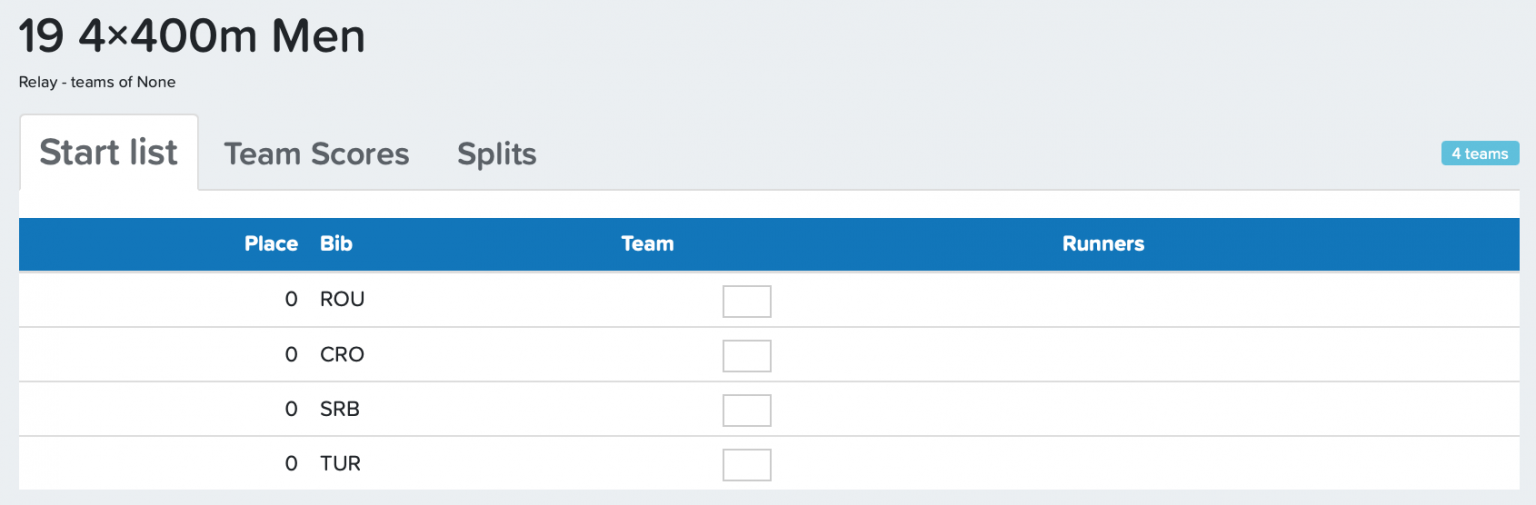
Task: Select the Team column header
Action: tap(647, 244)
